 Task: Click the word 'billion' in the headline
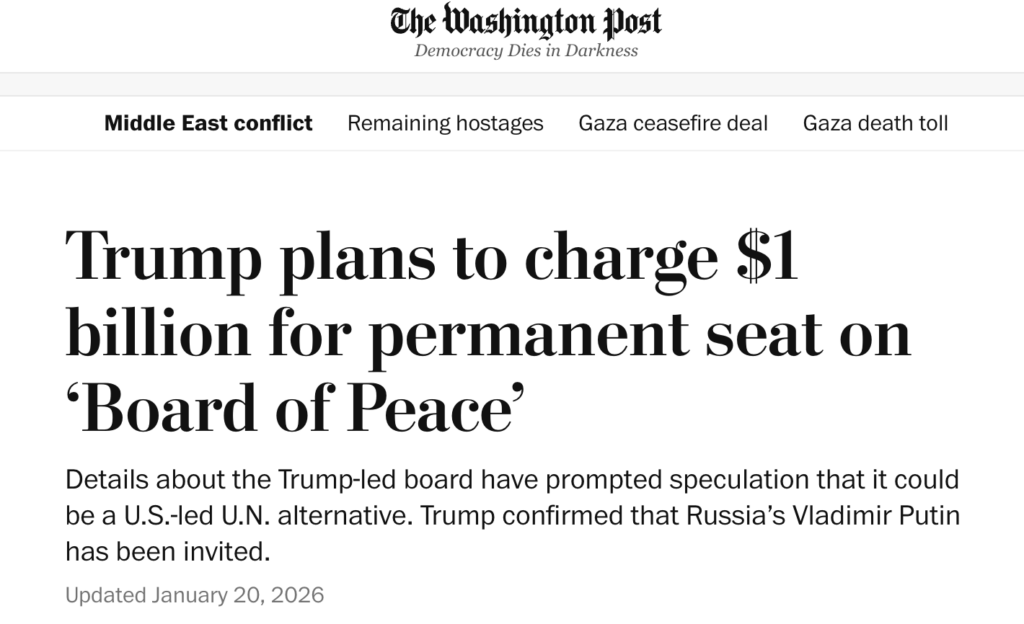[x=149, y=334]
